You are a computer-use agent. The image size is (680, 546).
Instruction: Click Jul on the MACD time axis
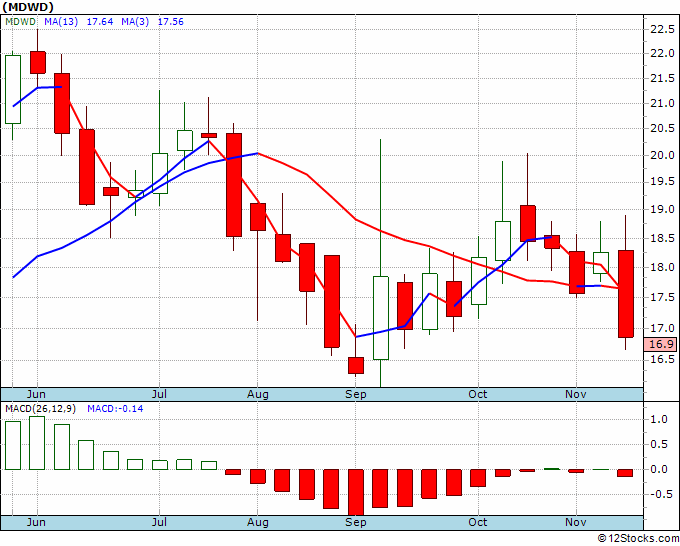[159, 522]
